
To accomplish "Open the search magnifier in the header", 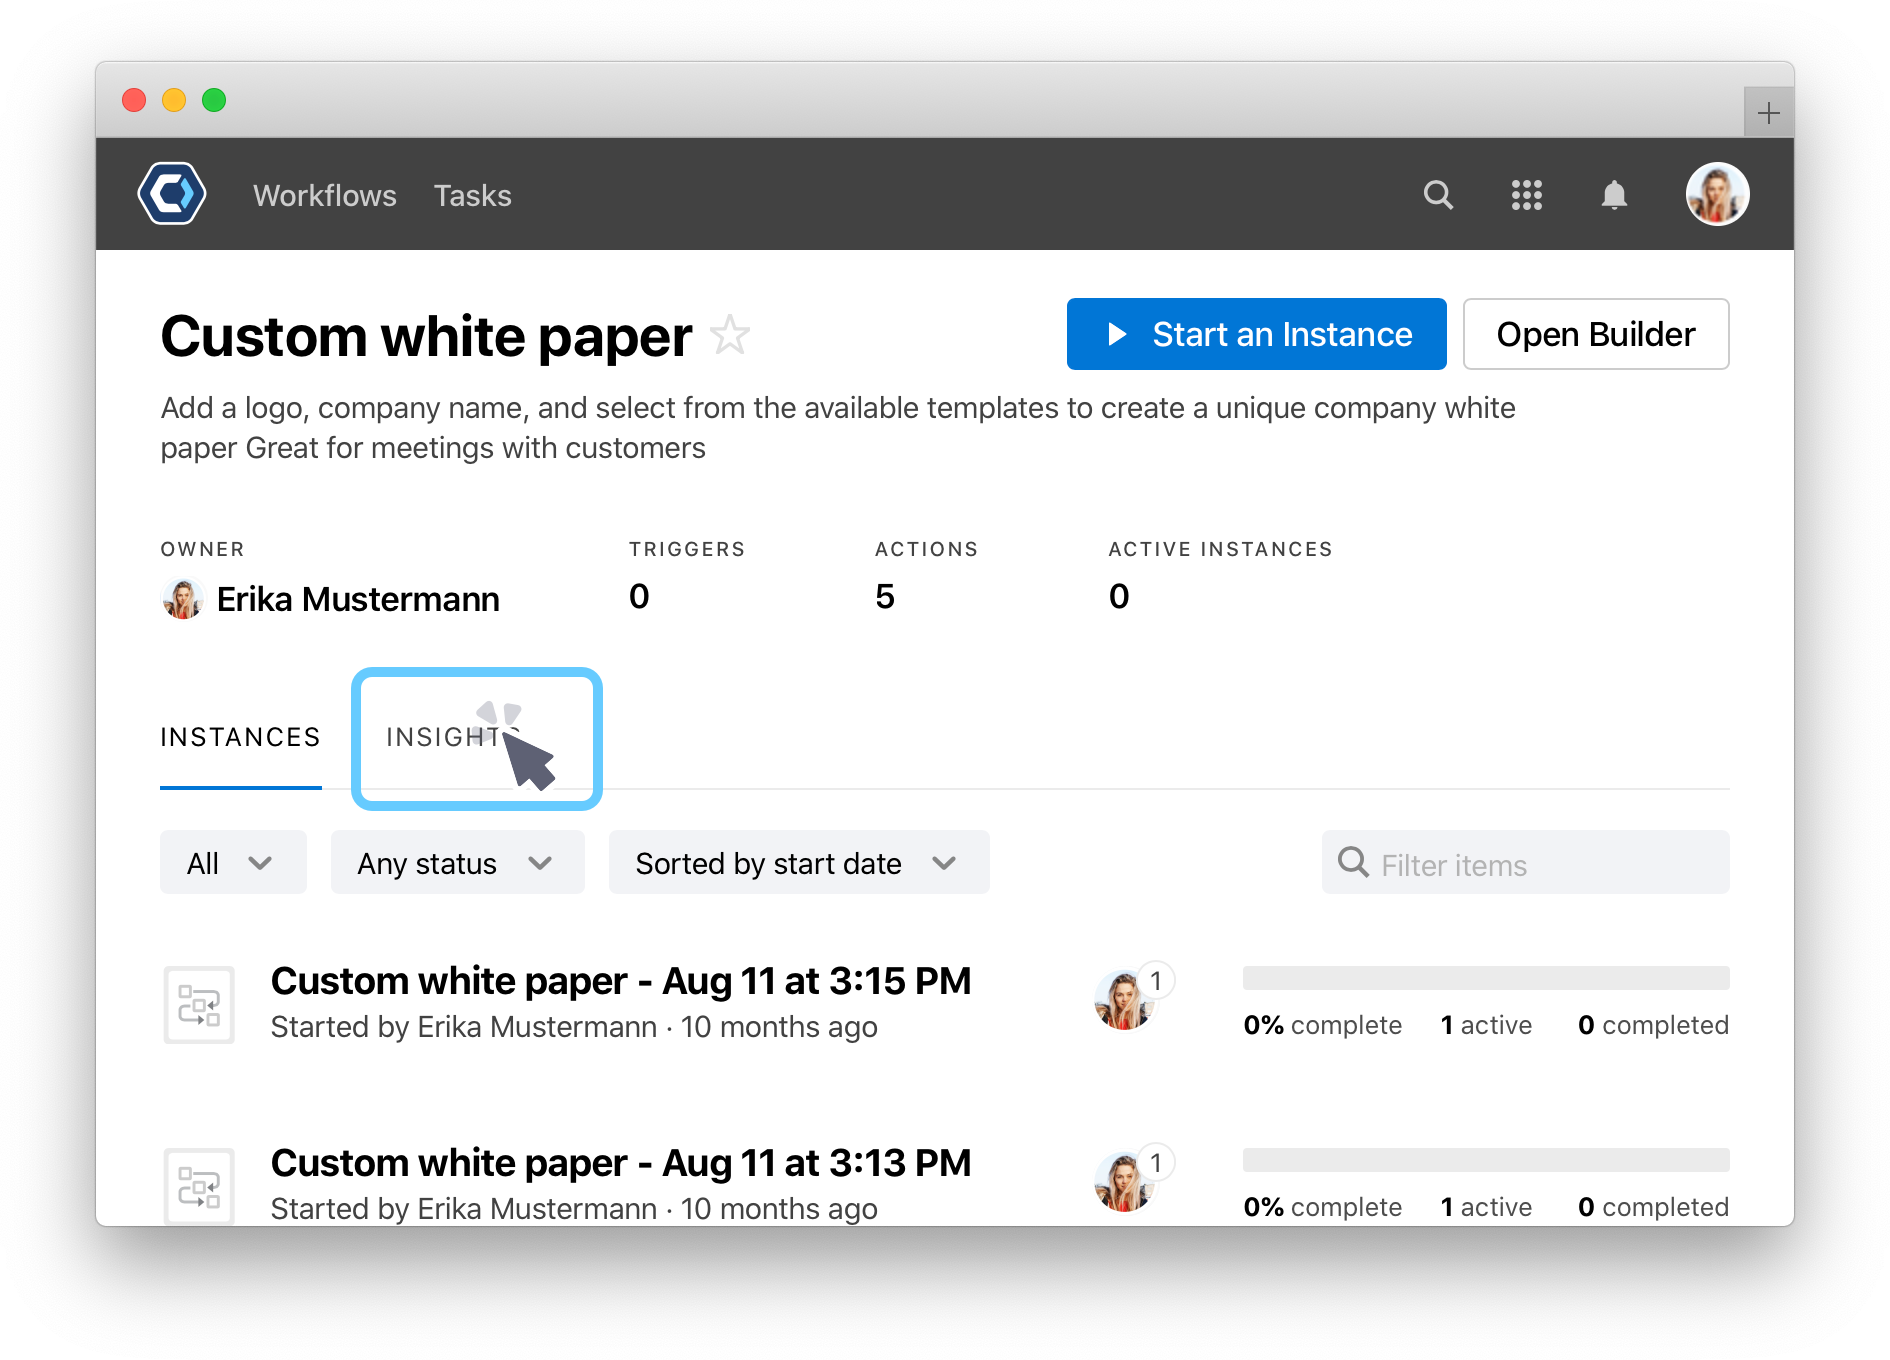I will [1438, 194].
